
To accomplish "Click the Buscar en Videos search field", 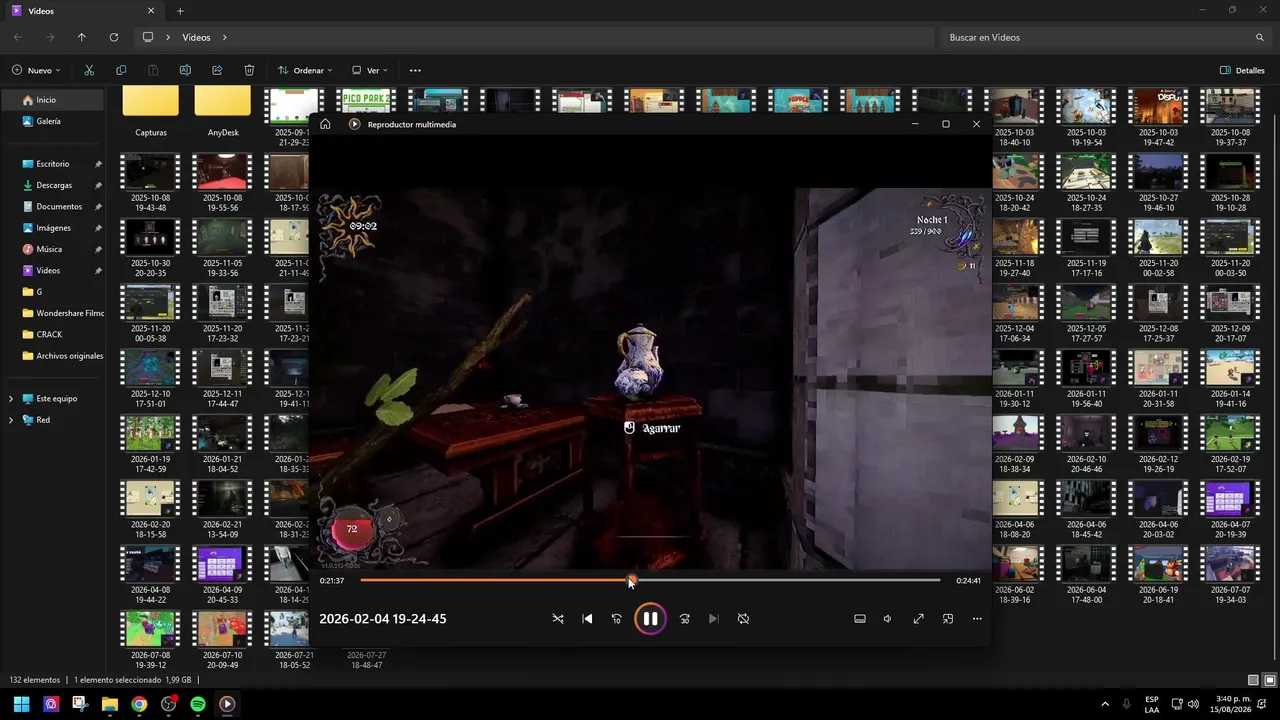I will [x=1105, y=37].
